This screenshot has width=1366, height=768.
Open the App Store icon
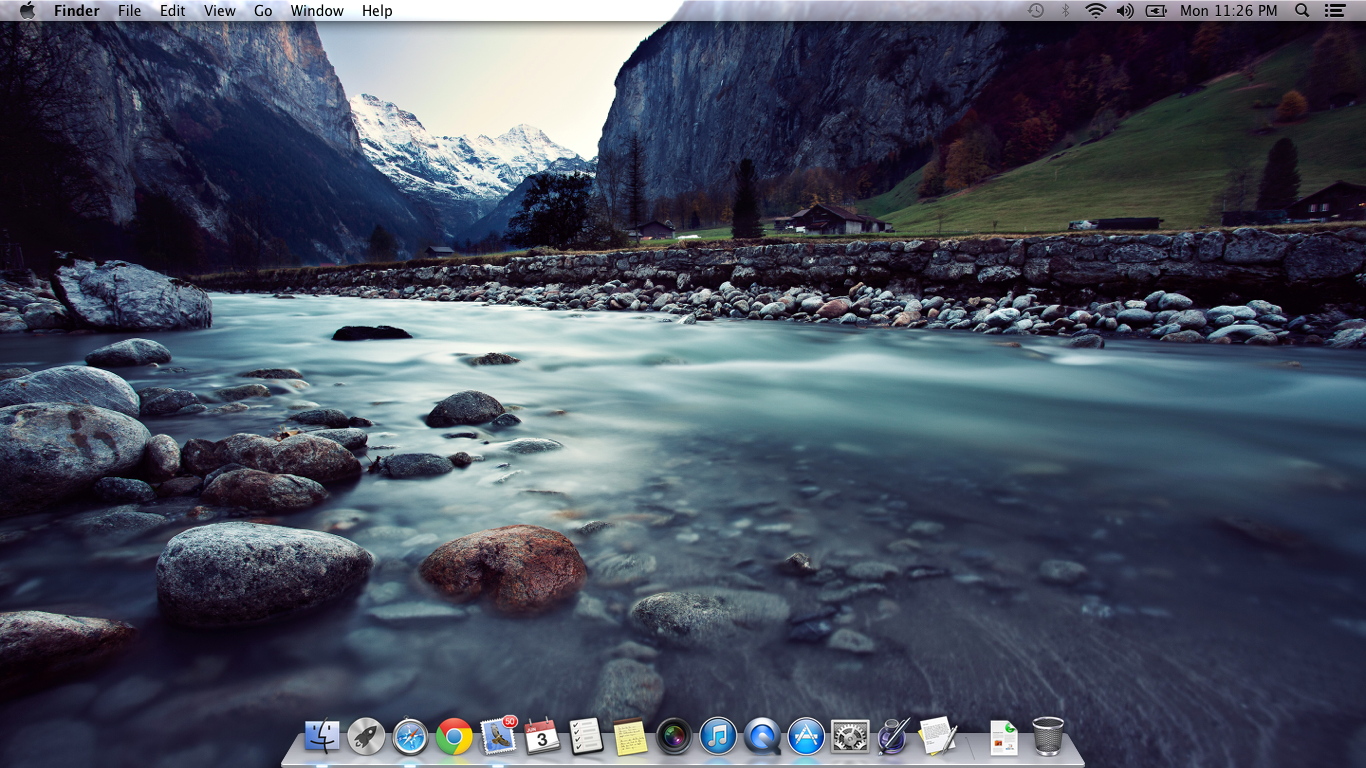pos(806,737)
